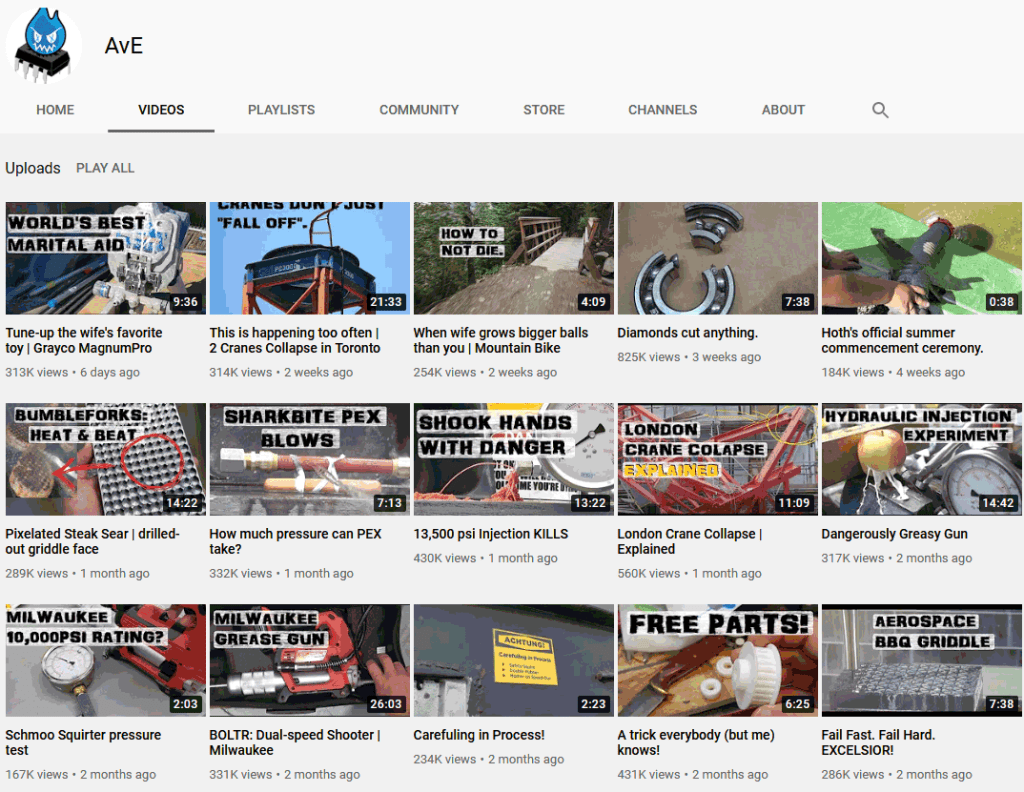Open the Sharkbite PEX Blows thumbnail
Screen dimensions: 1024x792
309,459
